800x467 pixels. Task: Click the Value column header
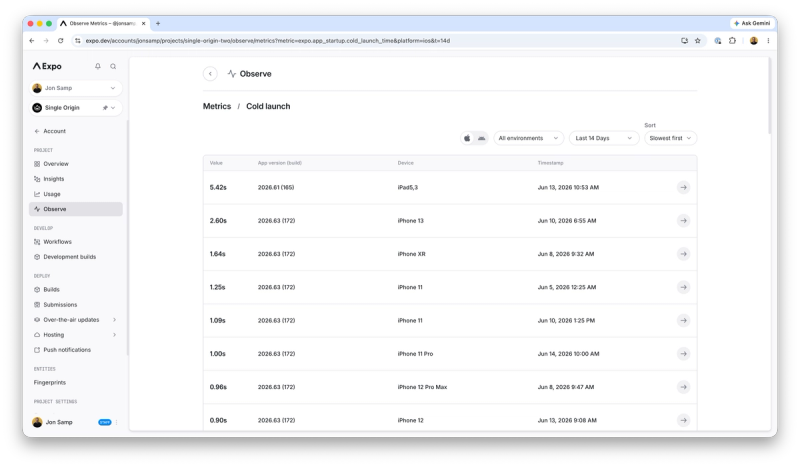point(216,163)
